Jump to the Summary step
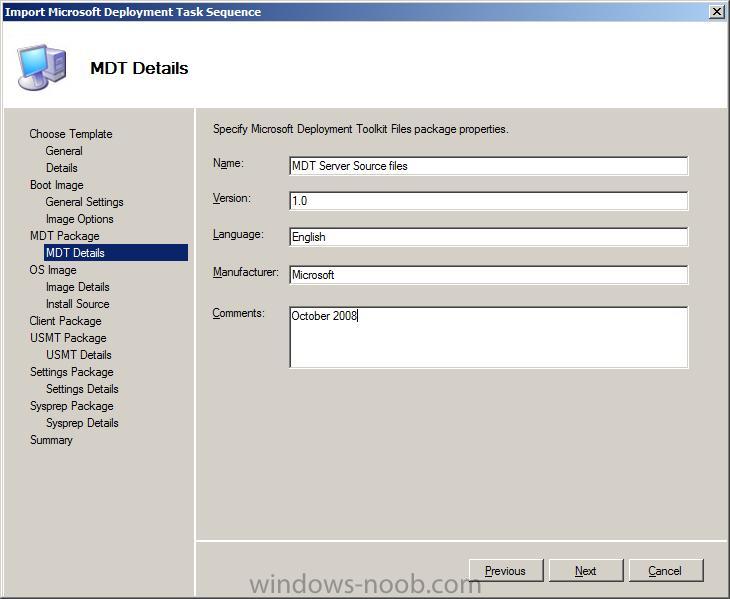 (x=51, y=440)
